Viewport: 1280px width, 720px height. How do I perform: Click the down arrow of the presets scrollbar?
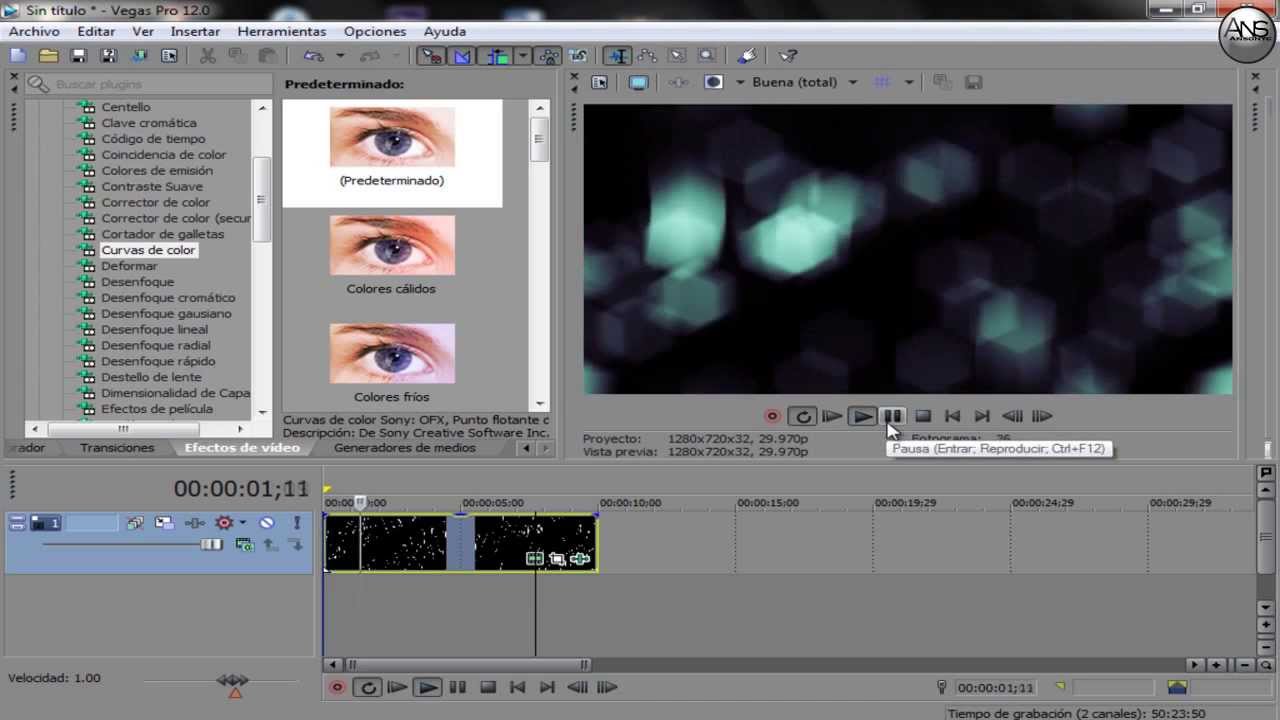540,403
